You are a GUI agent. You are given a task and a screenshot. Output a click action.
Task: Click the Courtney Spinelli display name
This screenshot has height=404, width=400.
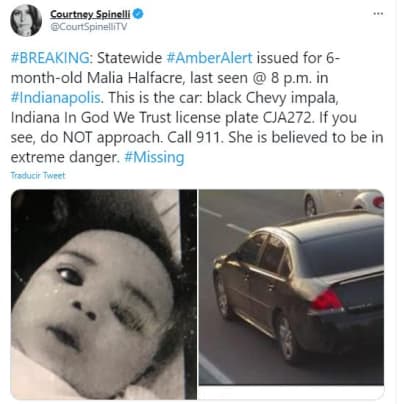pyautogui.click(x=90, y=14)
